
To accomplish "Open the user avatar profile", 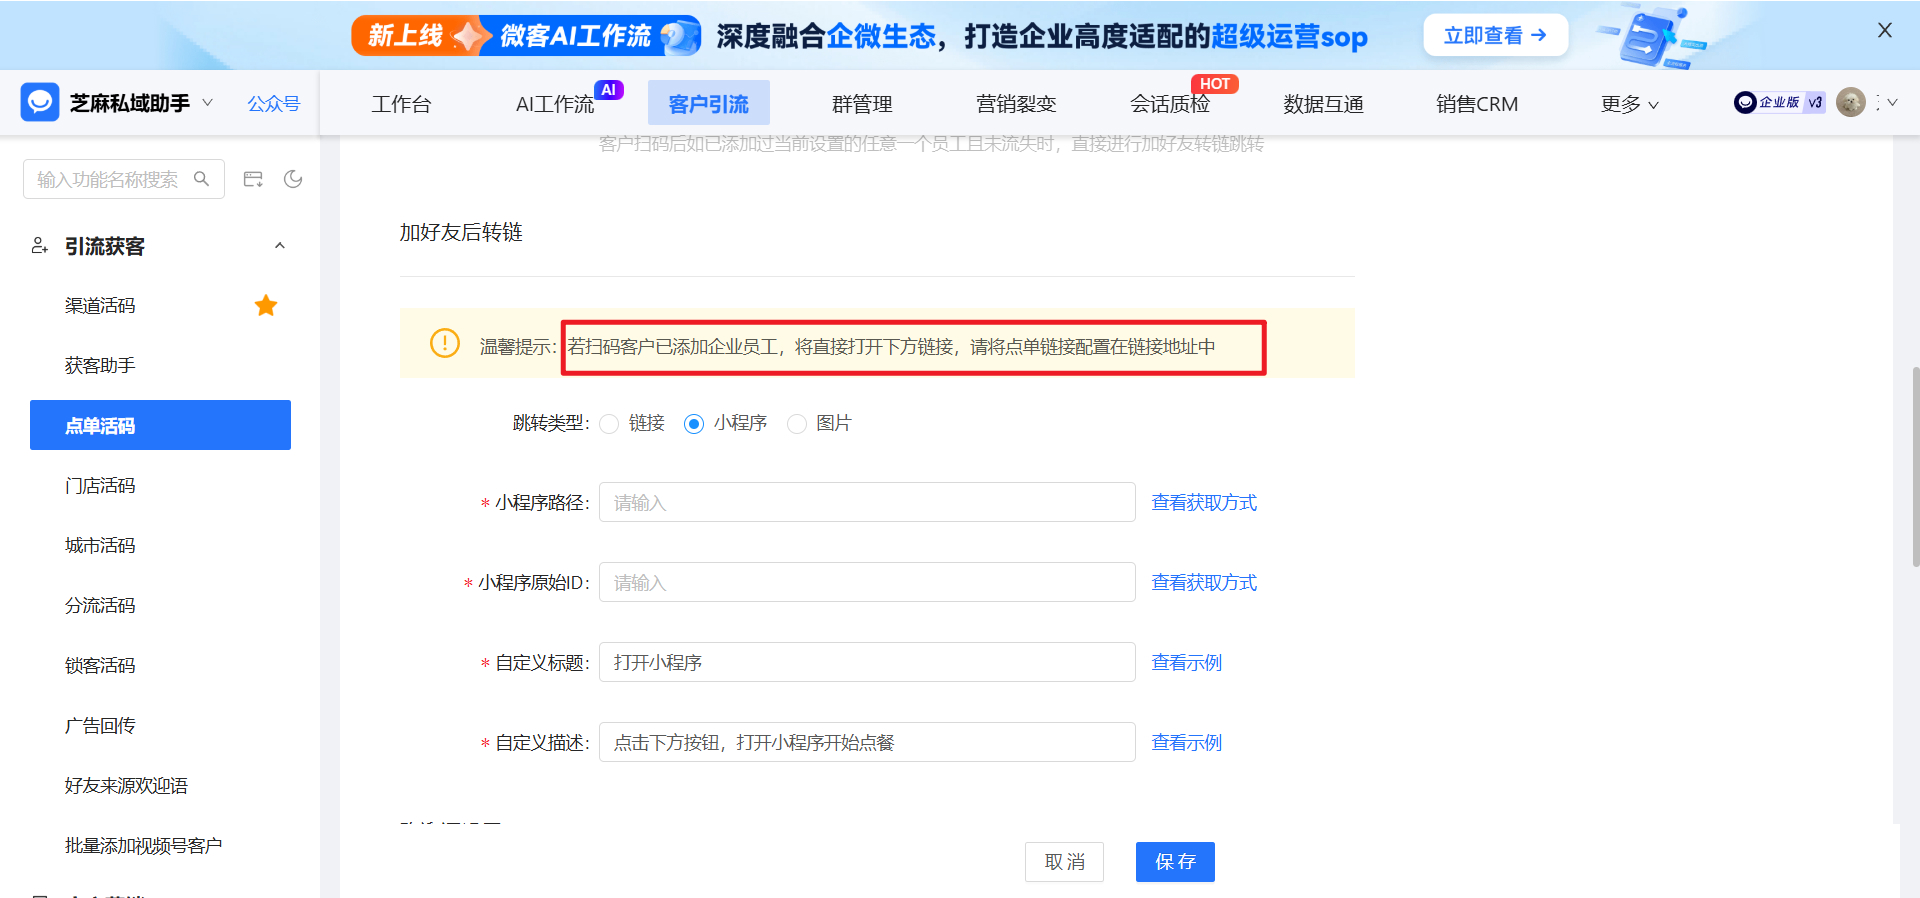I will [1851, 102].
